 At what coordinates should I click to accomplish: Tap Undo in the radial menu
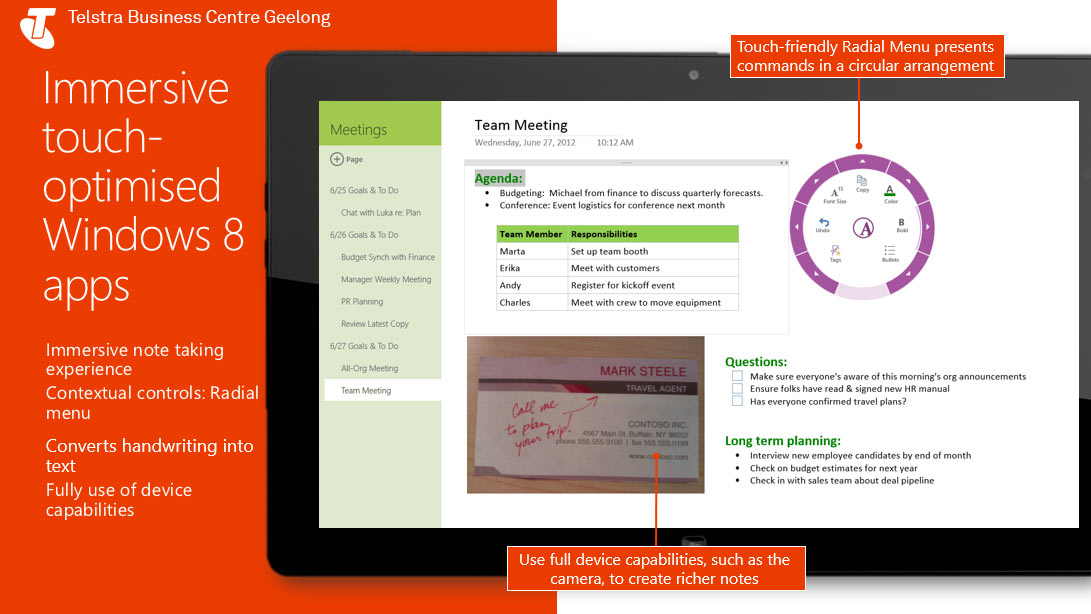pyautogui.click(x=823, y=226)
